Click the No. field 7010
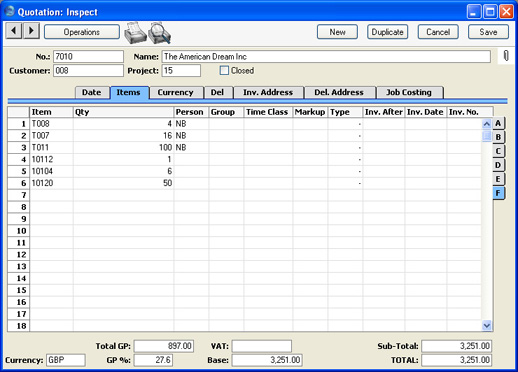The height and width of the screenshot is (372, 518). click(88, 56)
